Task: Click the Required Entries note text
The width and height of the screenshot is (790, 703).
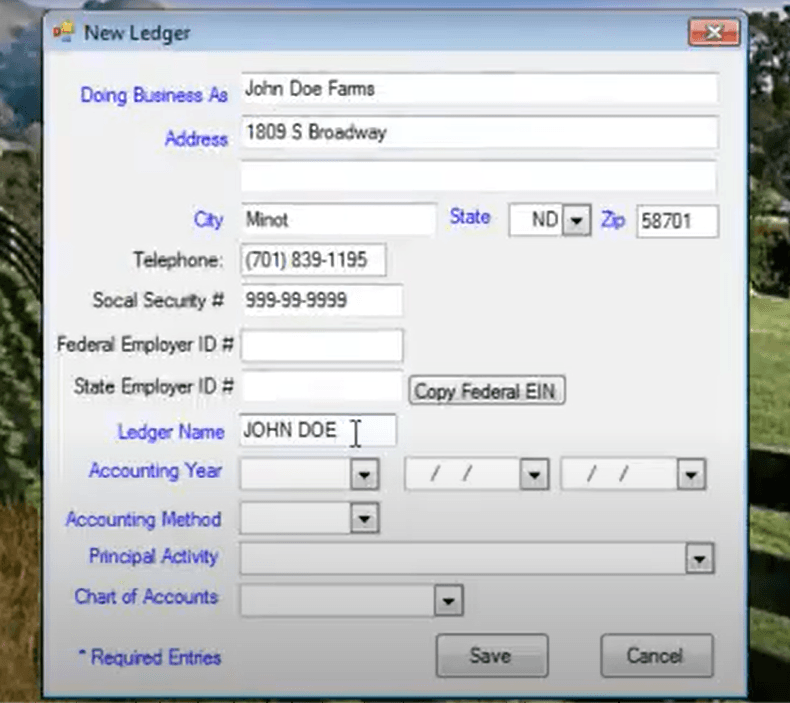Action: (150, 657)
